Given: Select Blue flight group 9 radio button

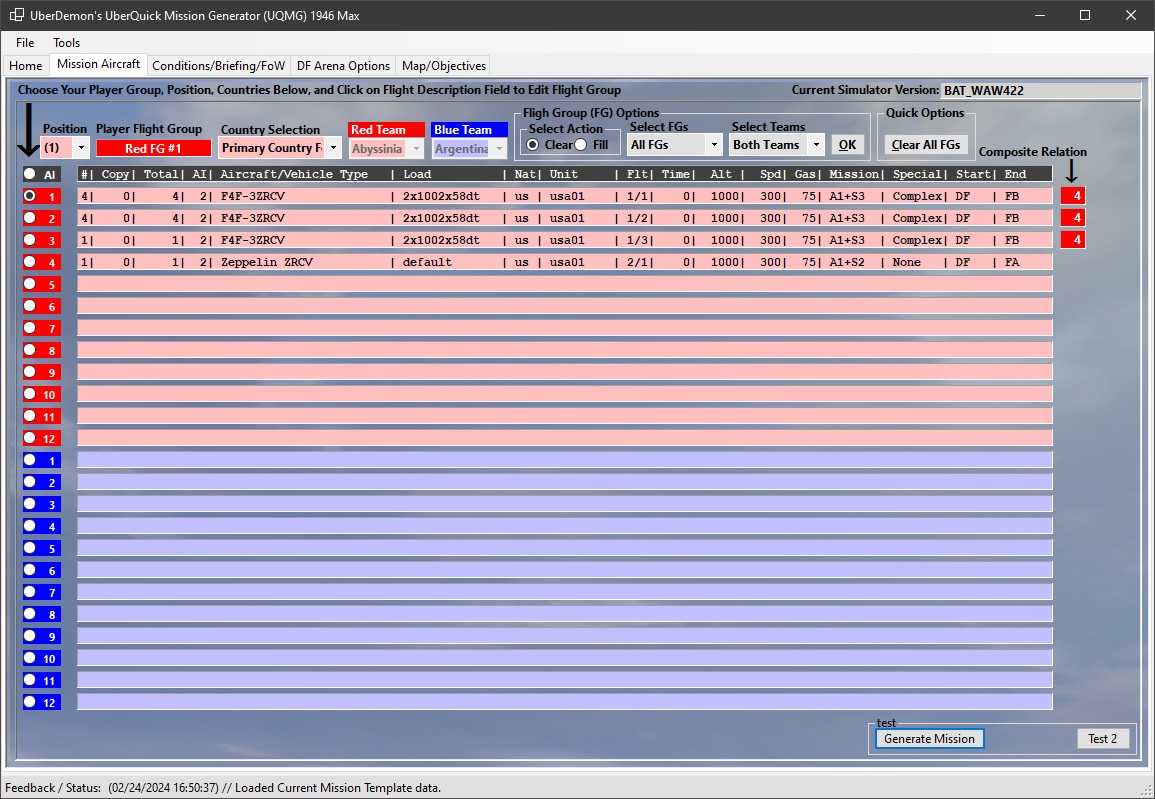Looking at the screenshot, I should [29, 636].
